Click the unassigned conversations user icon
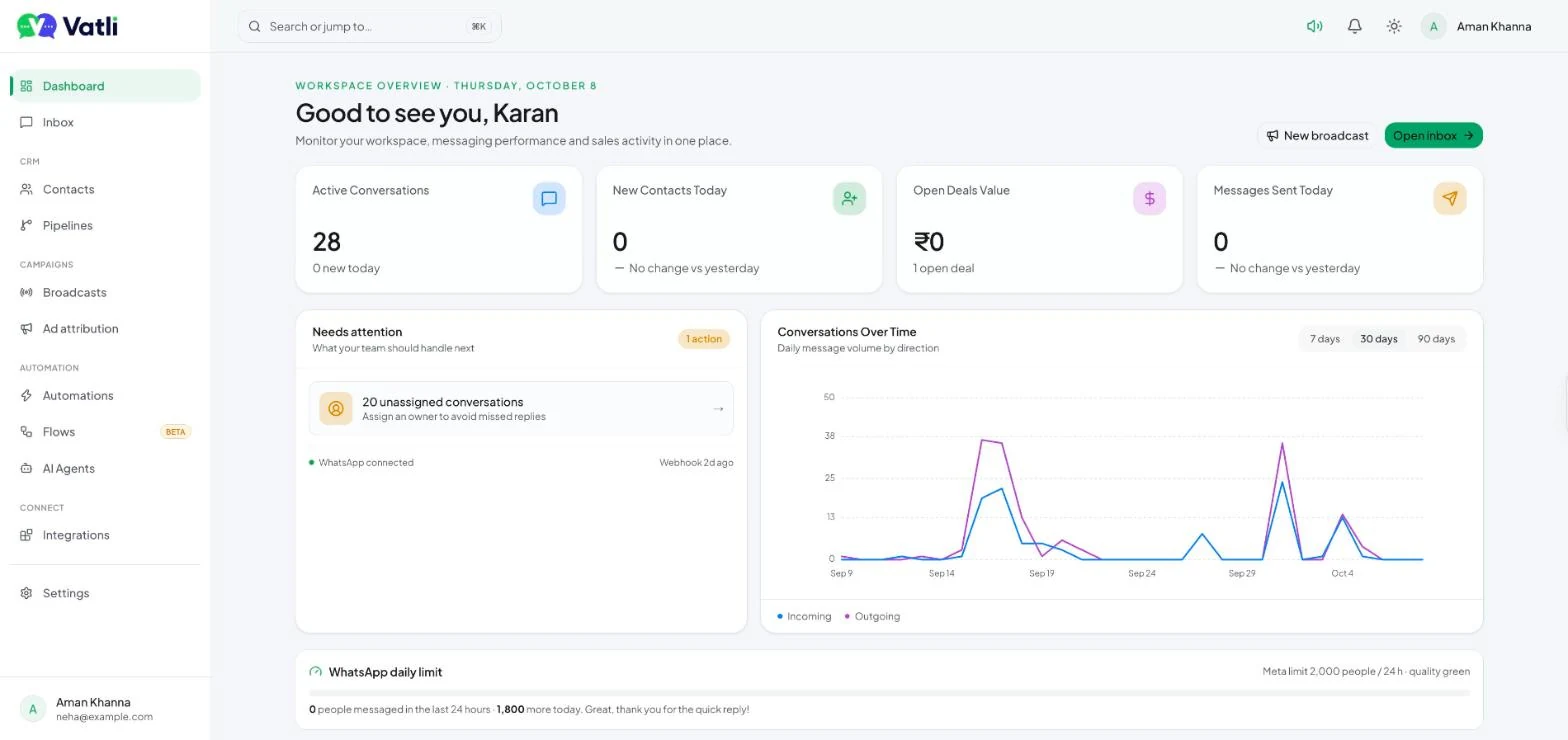1568x740 pixels. (336, 408)
